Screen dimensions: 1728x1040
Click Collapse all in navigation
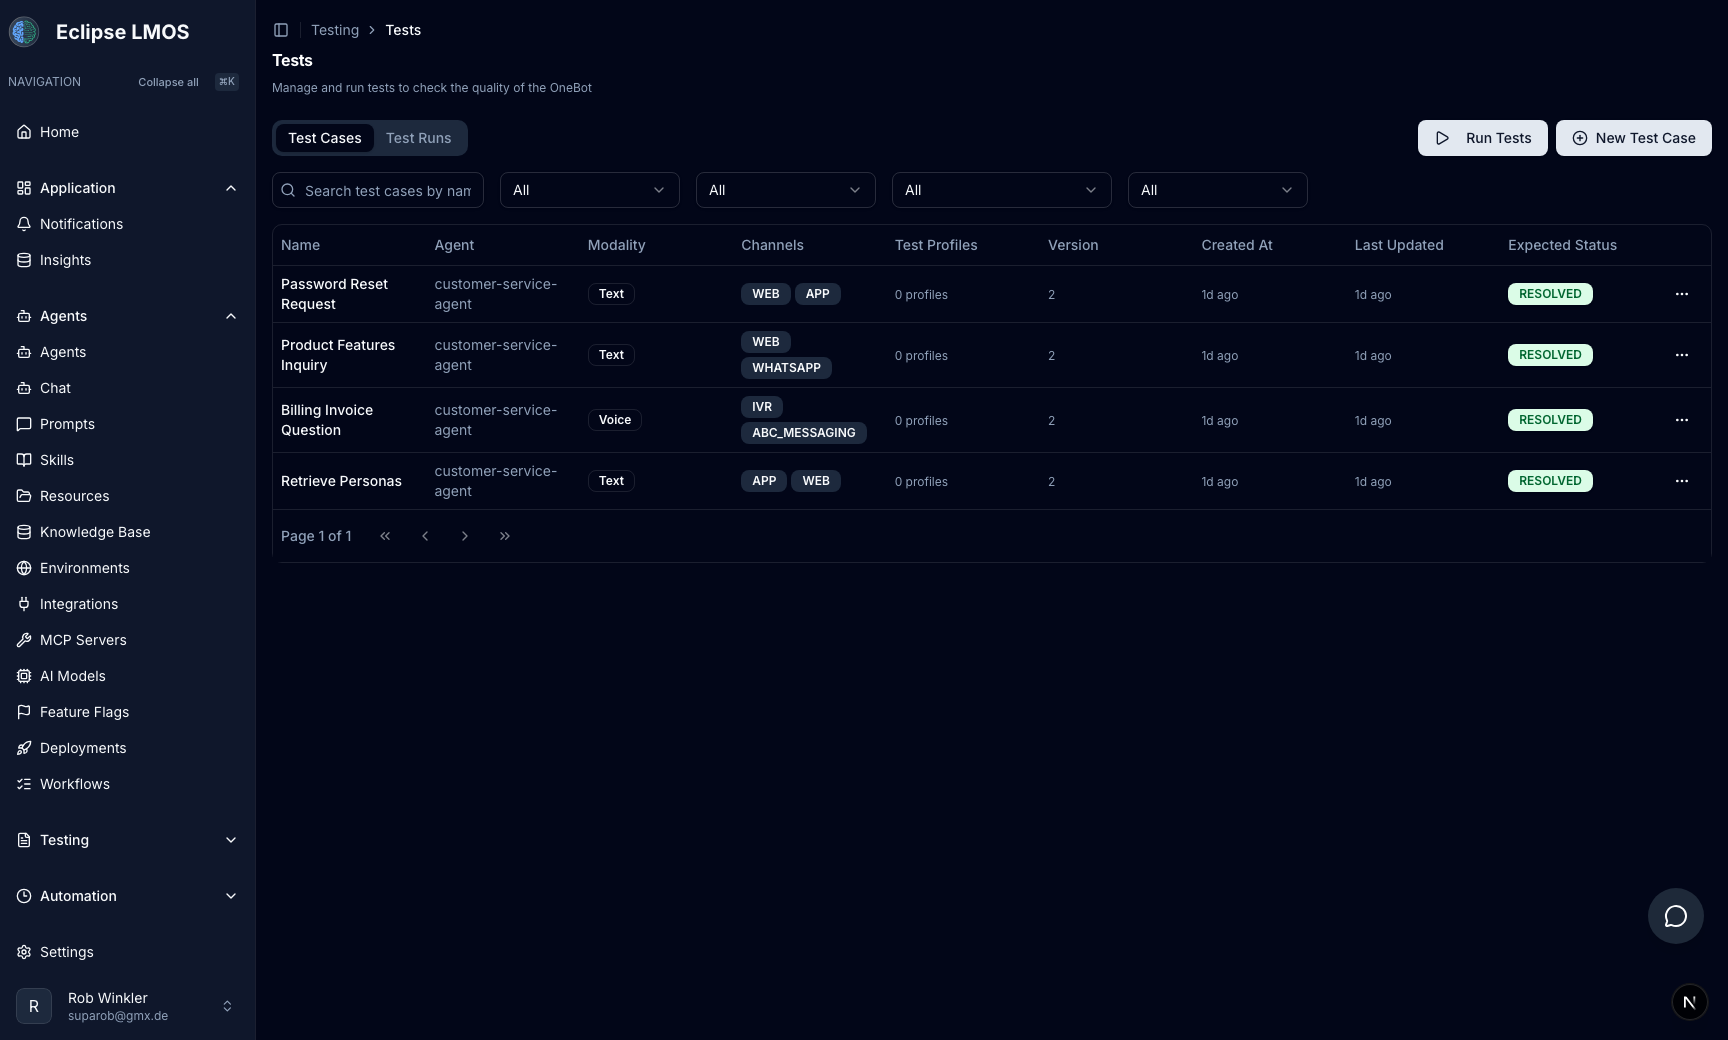coord(168,82)
